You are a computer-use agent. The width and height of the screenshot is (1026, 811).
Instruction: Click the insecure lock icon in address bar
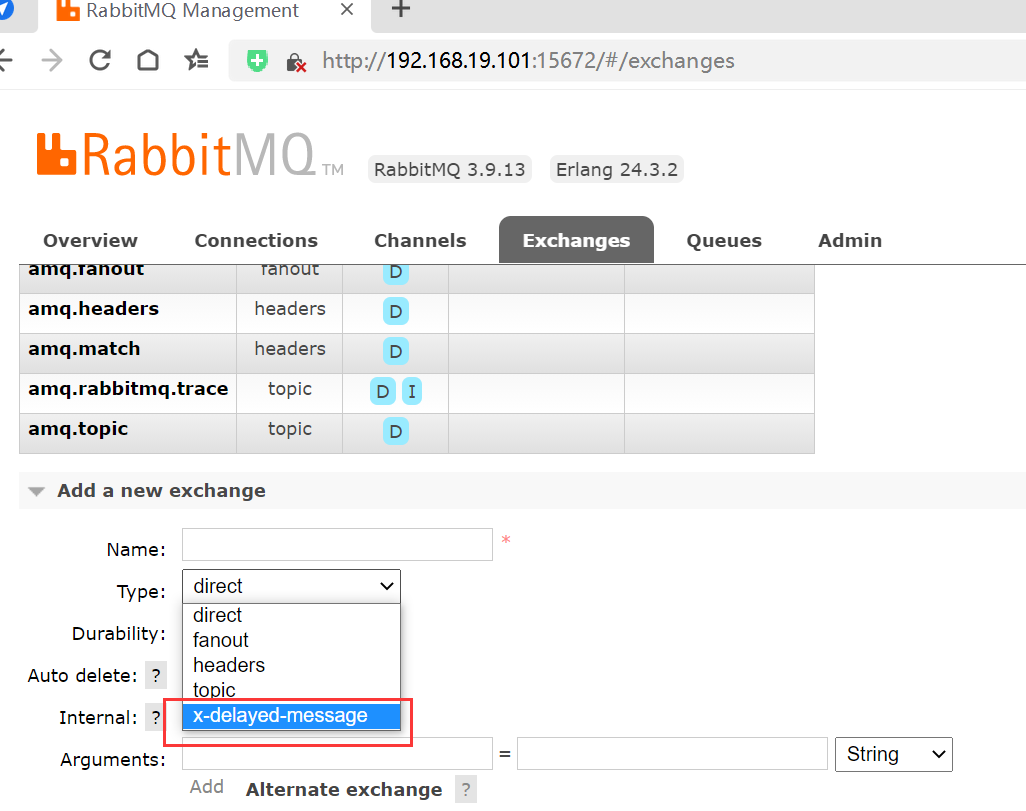[296, 62]
